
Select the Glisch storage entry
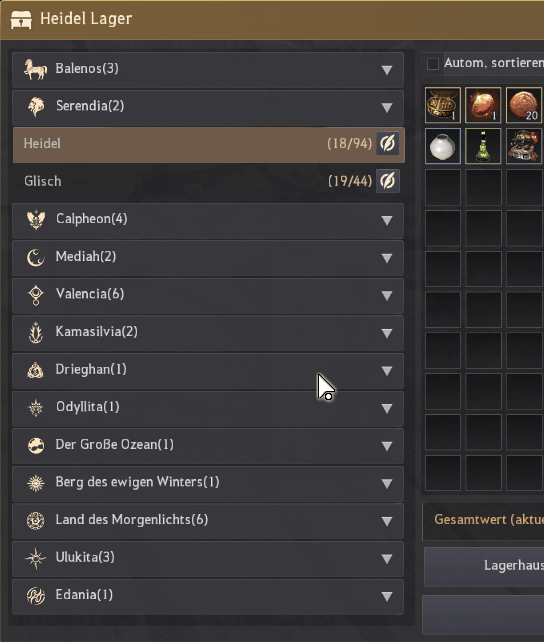[208, 181]
